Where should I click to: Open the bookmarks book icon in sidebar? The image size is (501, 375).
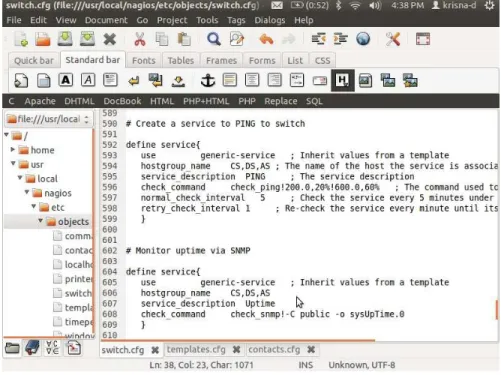coord(32,348)
